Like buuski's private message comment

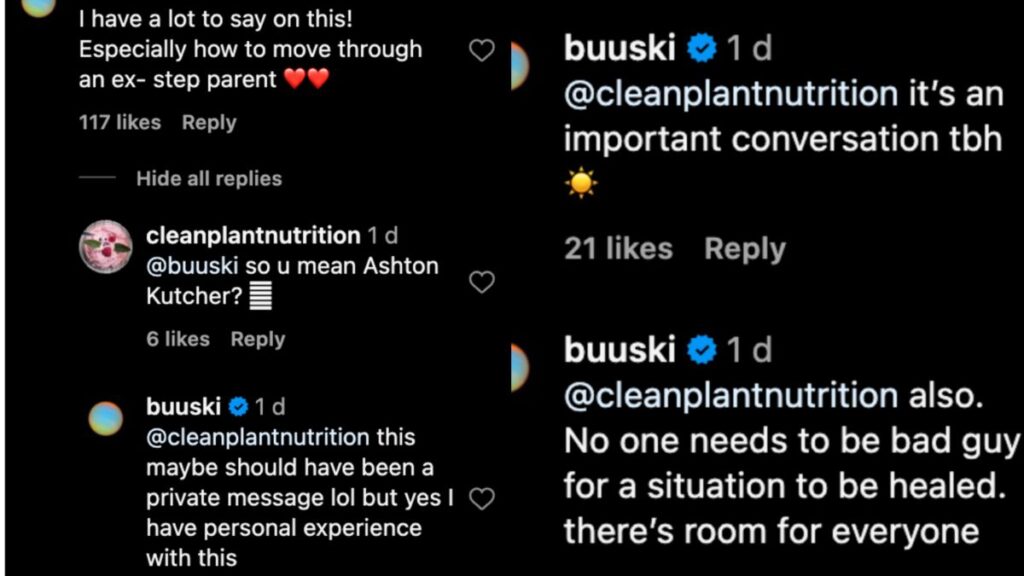pyautogui.click(x=482, y=497)
